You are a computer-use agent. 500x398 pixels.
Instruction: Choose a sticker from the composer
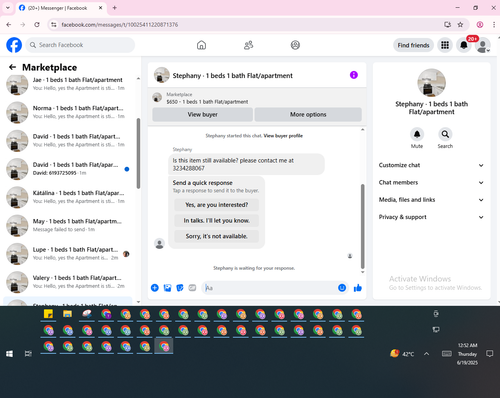pyautogui.click(x=180, y=288)
